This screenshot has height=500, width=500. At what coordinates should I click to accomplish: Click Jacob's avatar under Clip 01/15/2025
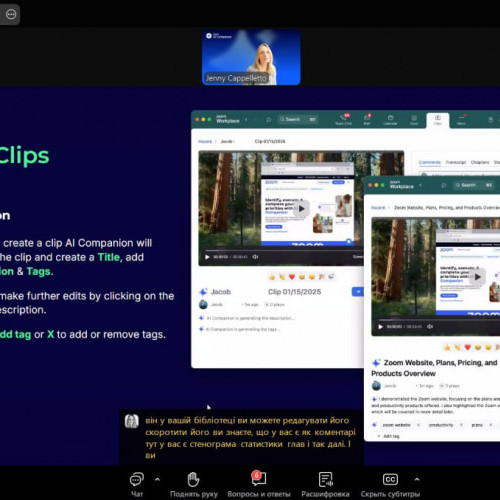point(203,304)
